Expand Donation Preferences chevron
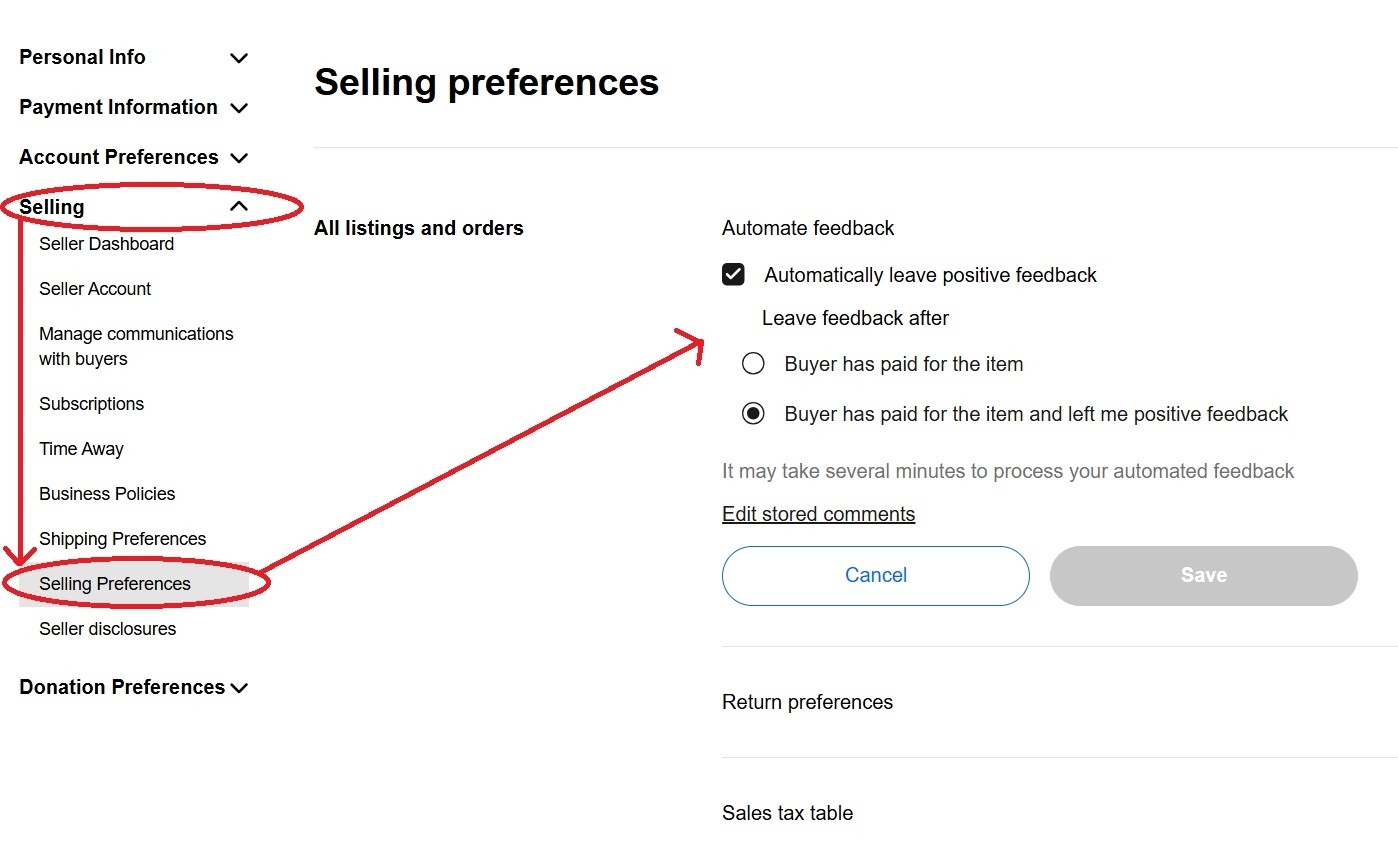The height and width of the screenshot is (851, 1398). point(239,688)
